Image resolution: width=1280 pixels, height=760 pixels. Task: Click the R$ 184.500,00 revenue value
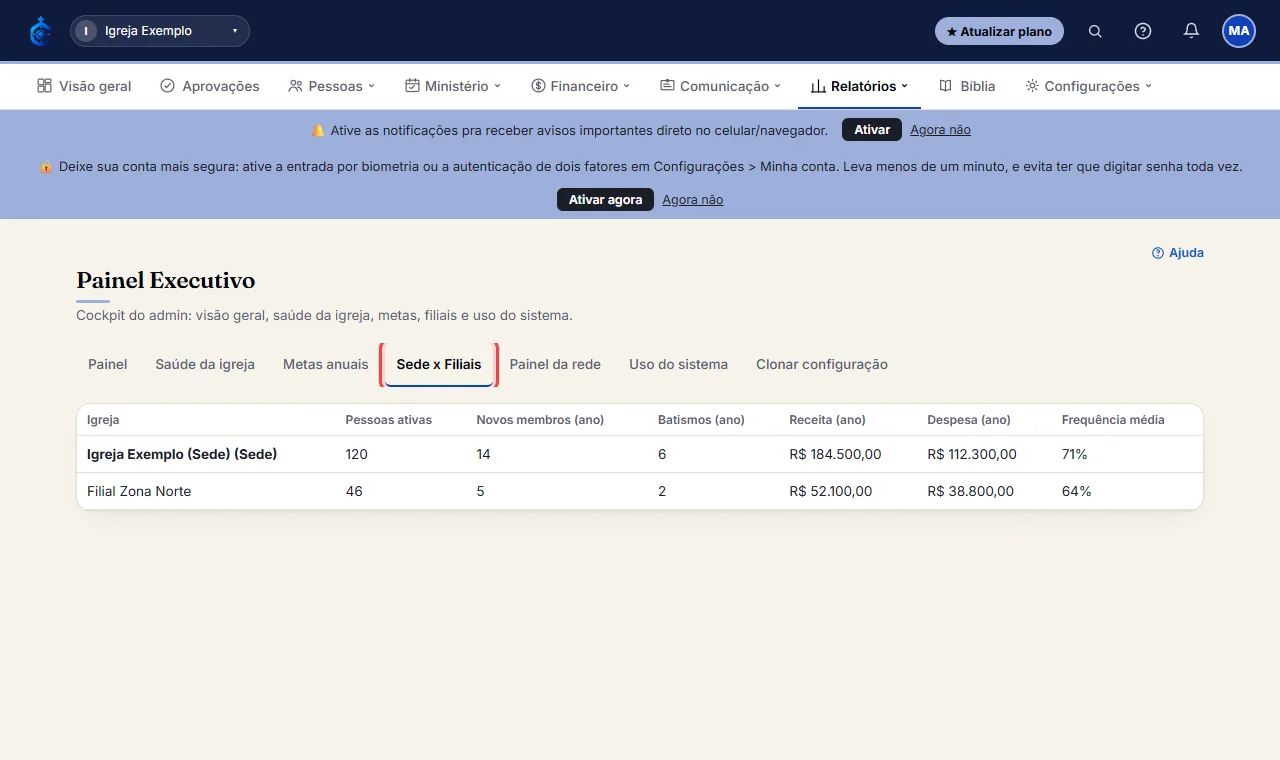(x=835, y=454)
